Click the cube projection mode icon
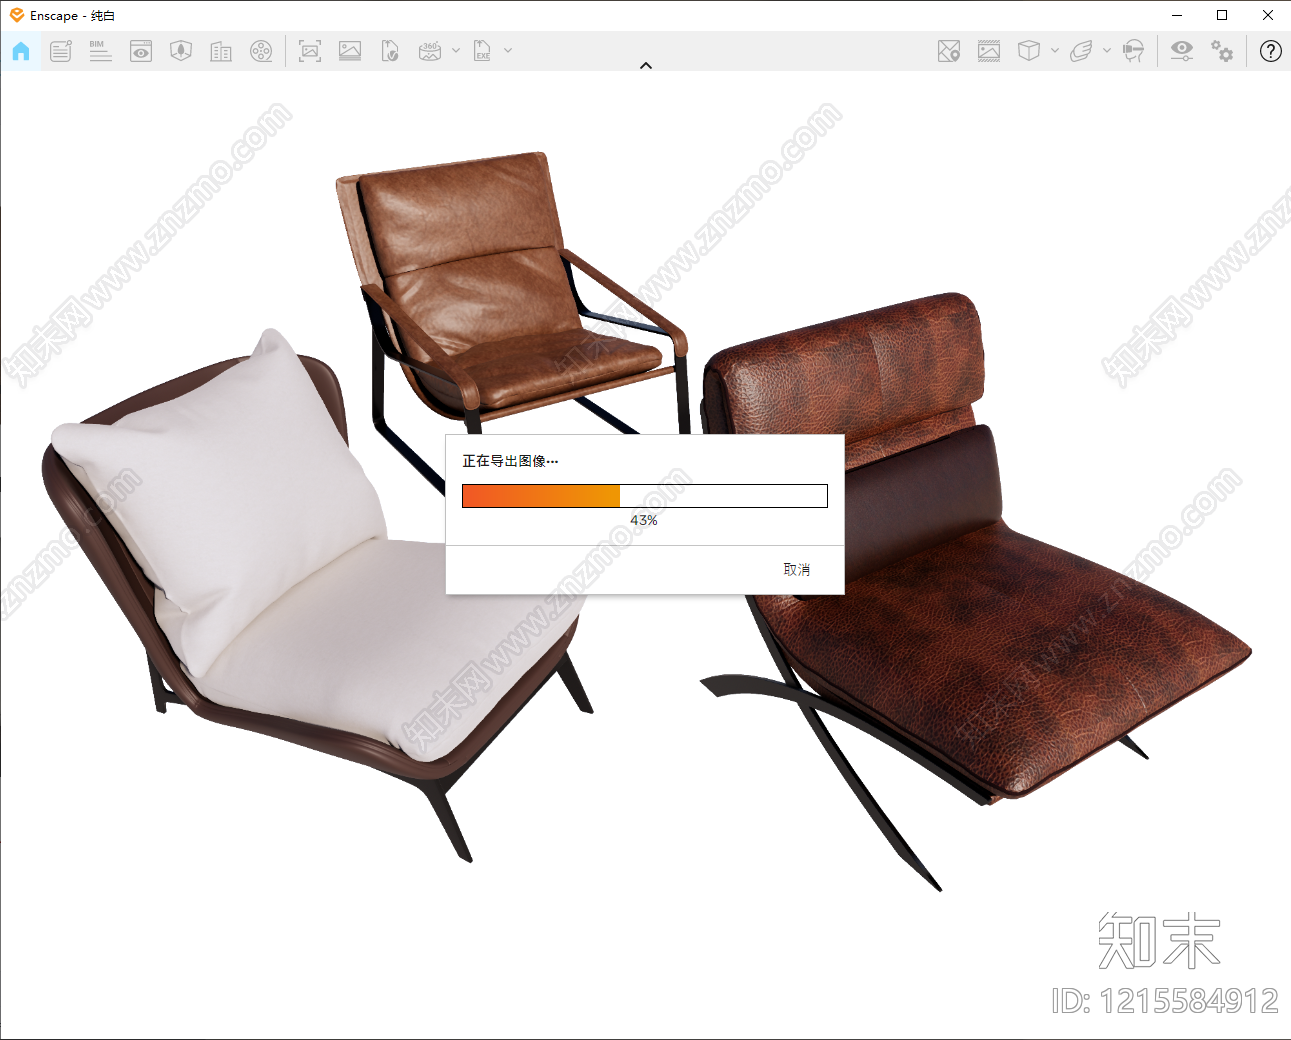The height and width of the screenshot is (1040, 1291). (x=1029, y=51)
